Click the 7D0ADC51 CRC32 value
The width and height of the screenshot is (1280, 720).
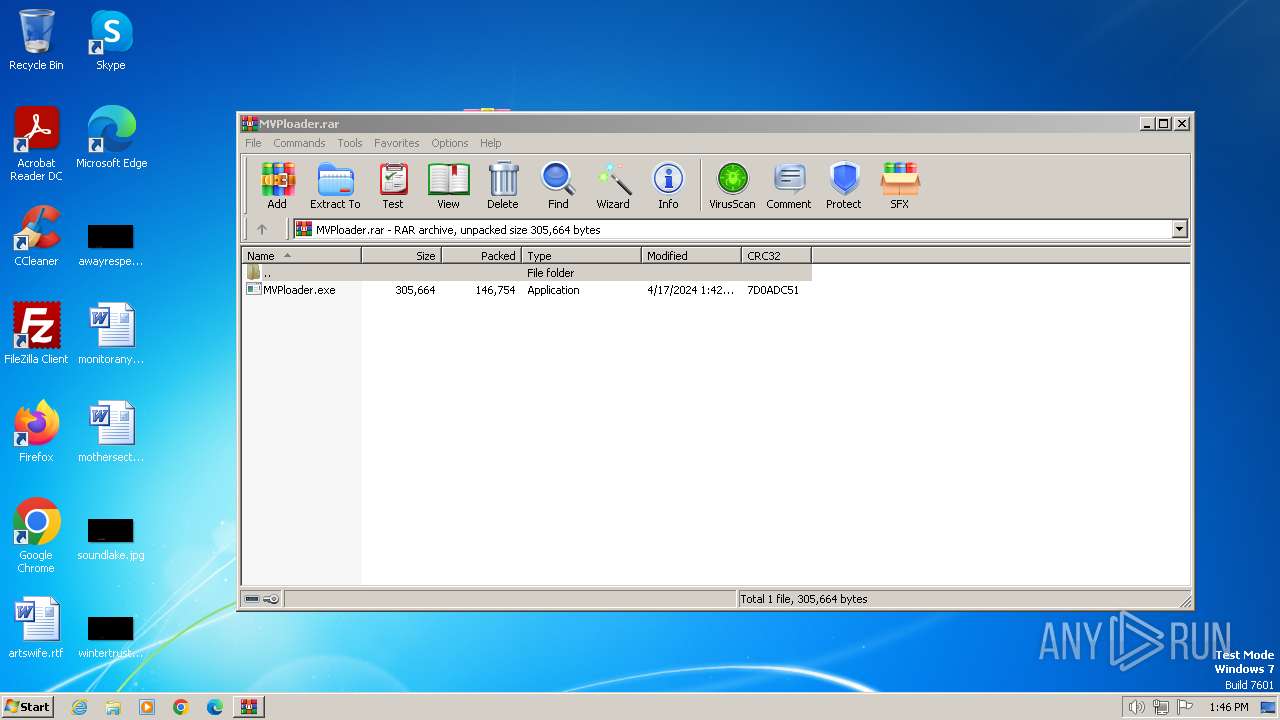tap(773, 290)
